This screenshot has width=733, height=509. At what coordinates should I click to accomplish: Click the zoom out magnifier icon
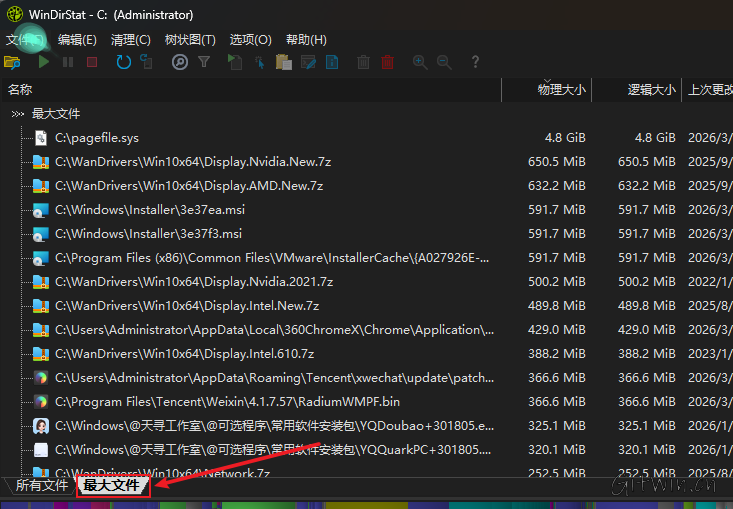pos(444,62)
